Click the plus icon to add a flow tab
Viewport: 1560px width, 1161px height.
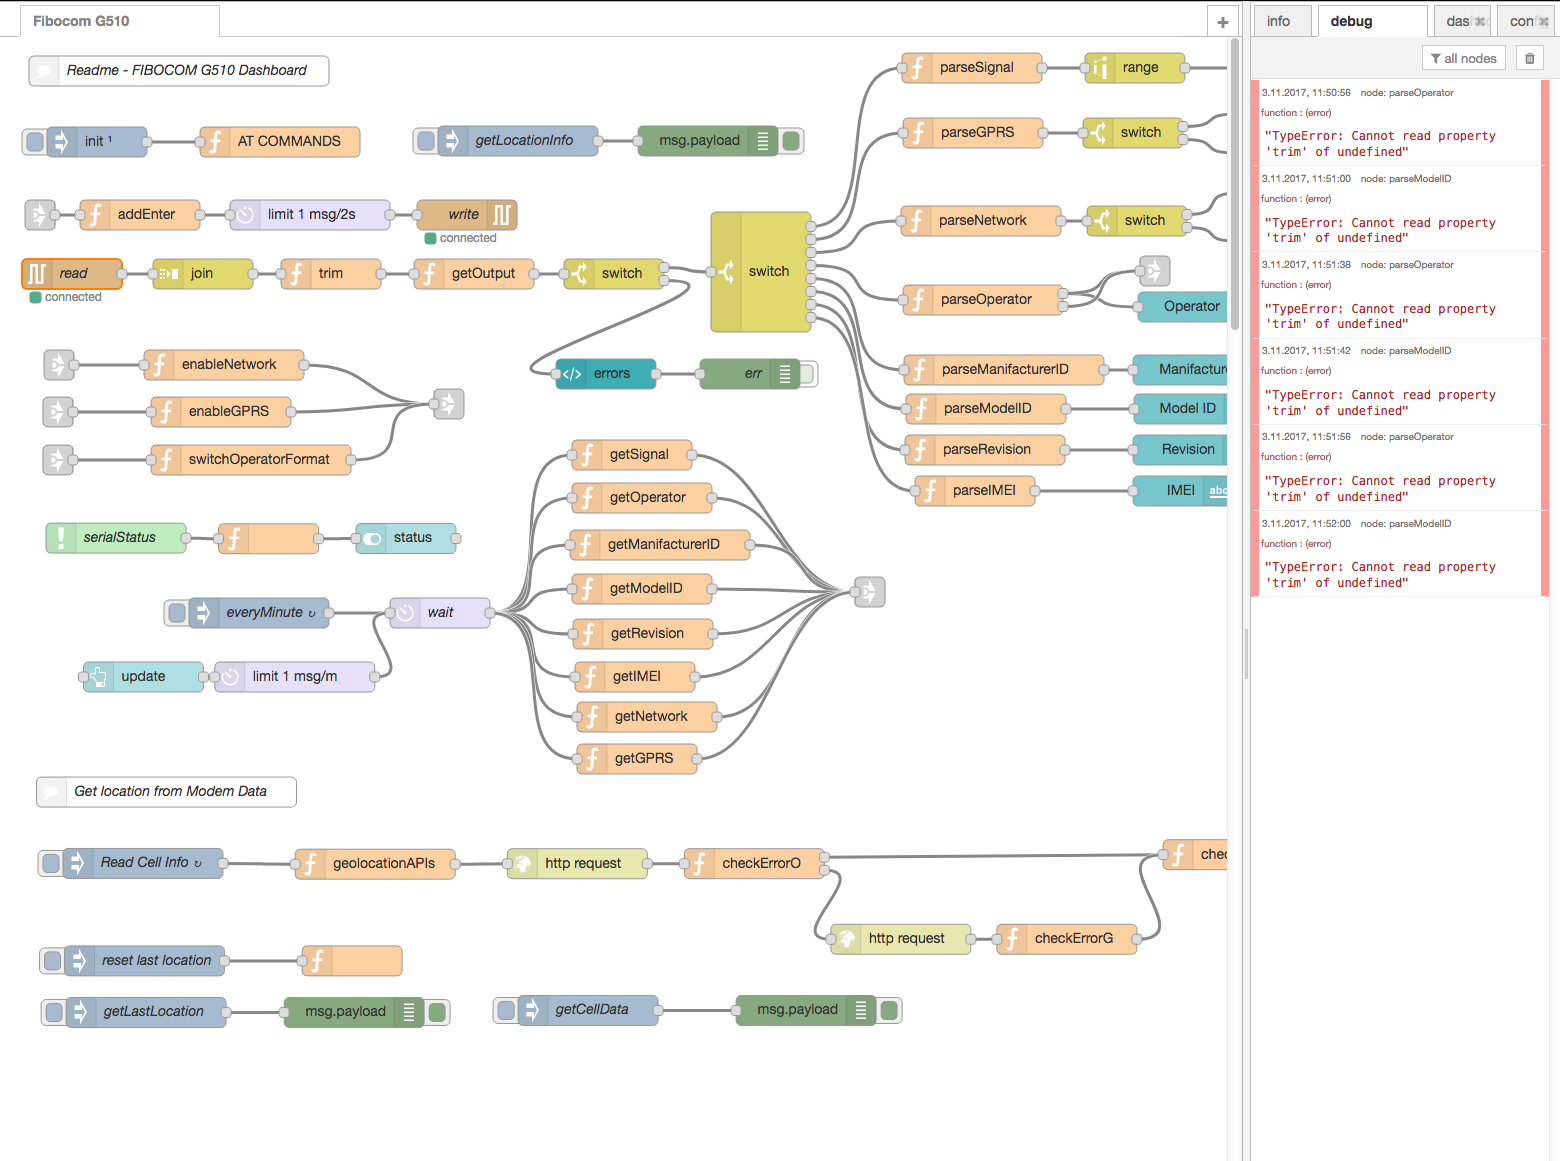(x=1222, y=22)
